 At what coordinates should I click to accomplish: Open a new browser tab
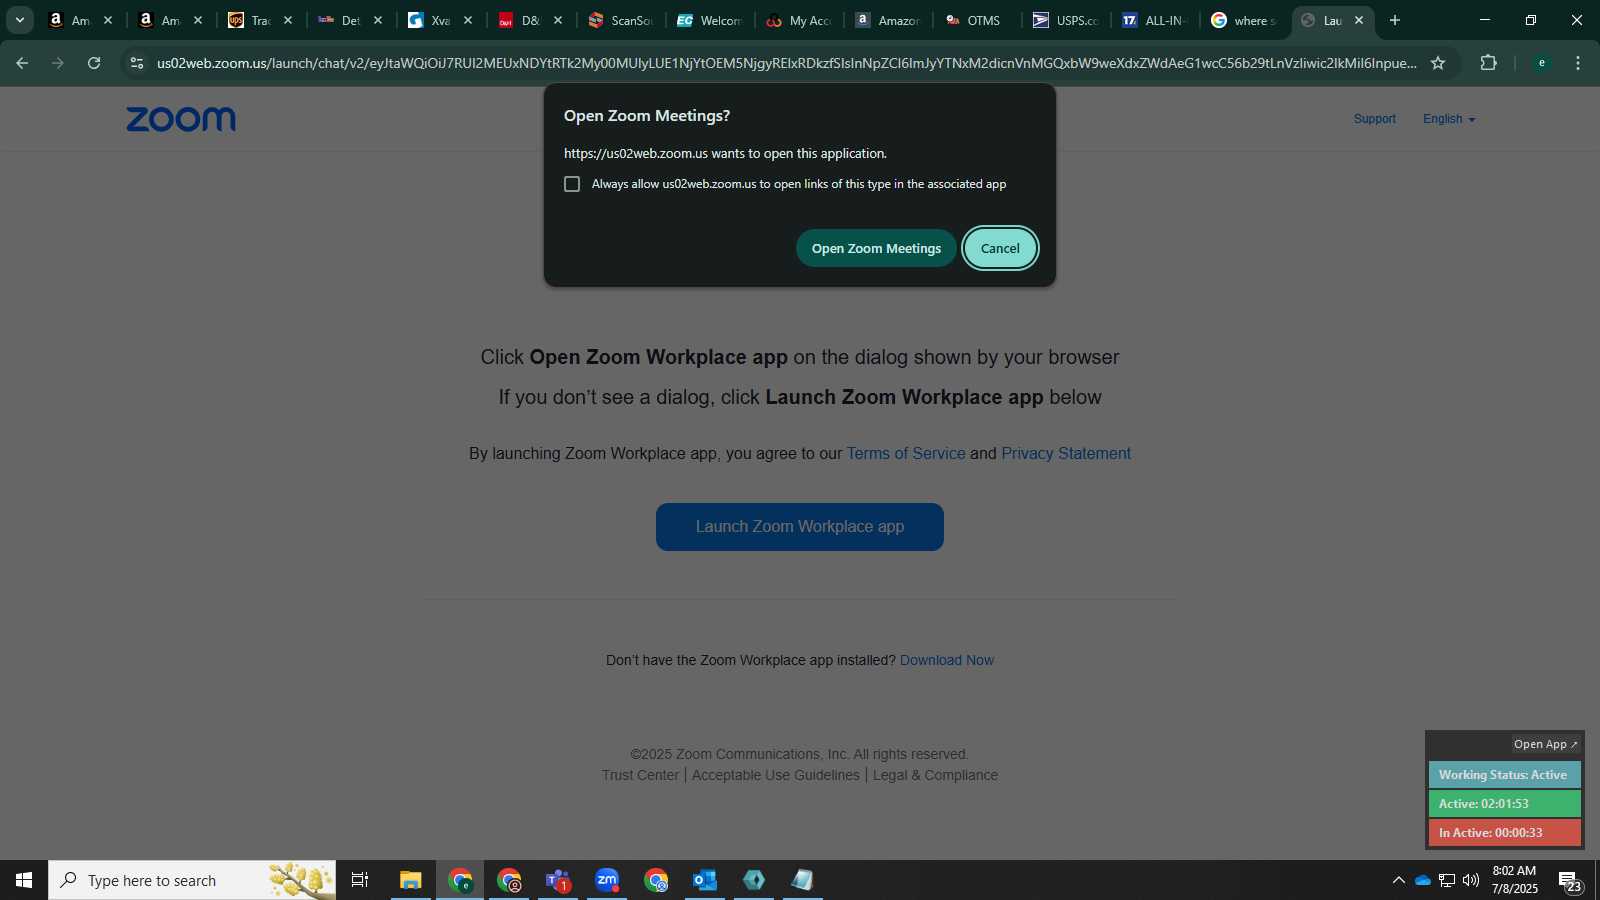coord(1395,20)
